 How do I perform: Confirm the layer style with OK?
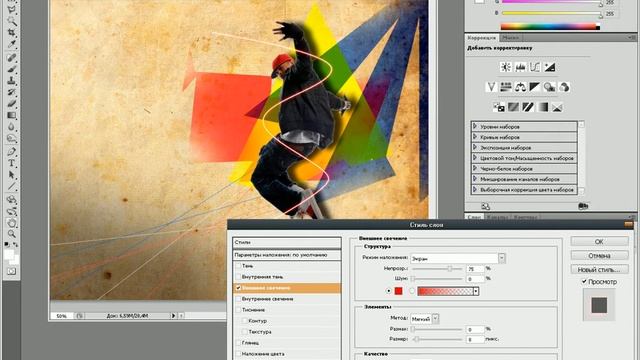(599, 241)
